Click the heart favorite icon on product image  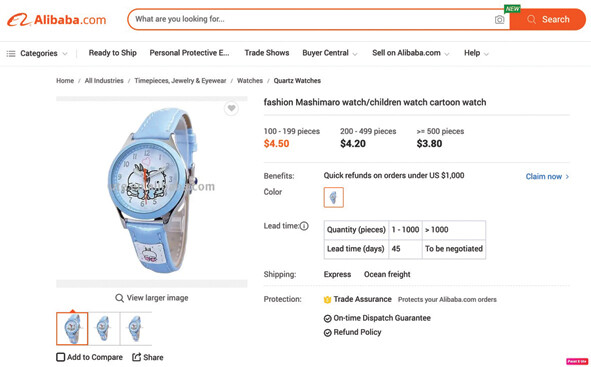pos(231,109)
